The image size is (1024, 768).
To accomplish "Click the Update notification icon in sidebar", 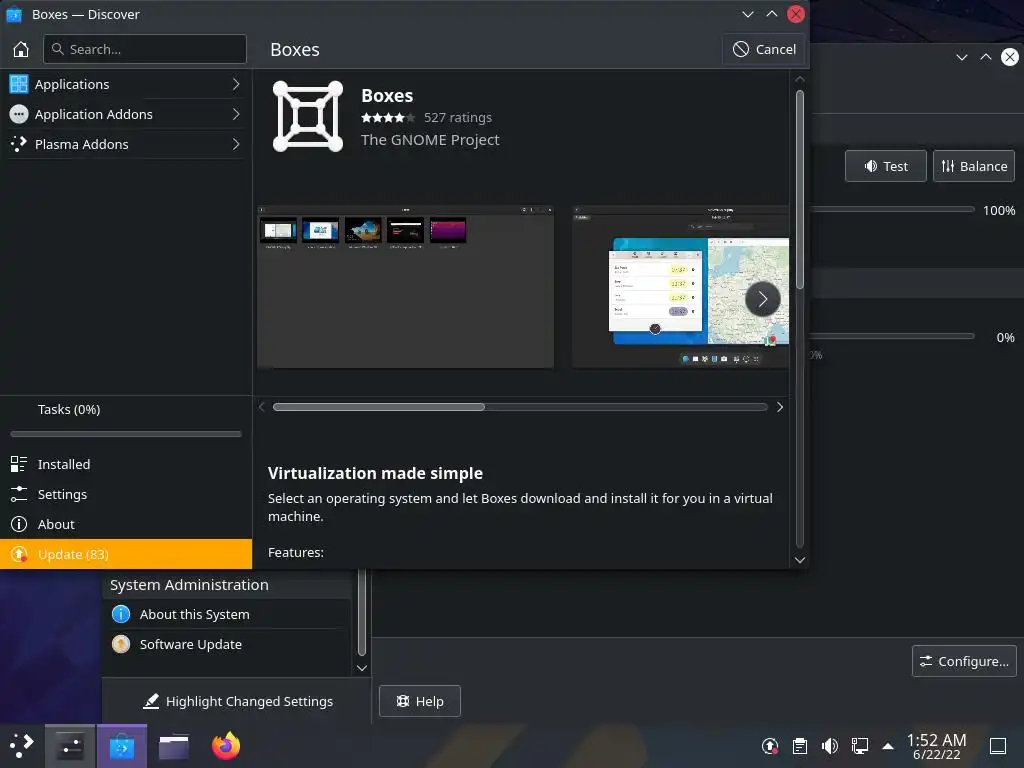I will point(19,554).
